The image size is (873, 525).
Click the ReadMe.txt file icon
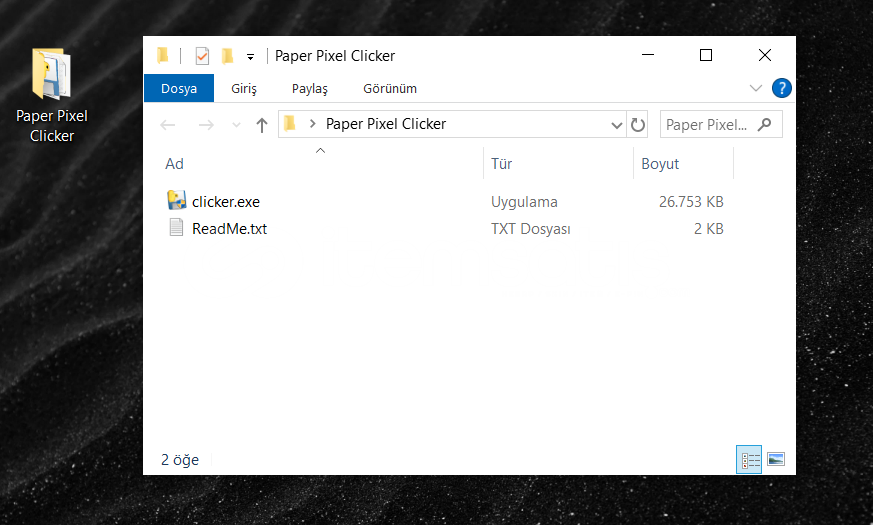[x=177, y=228]
